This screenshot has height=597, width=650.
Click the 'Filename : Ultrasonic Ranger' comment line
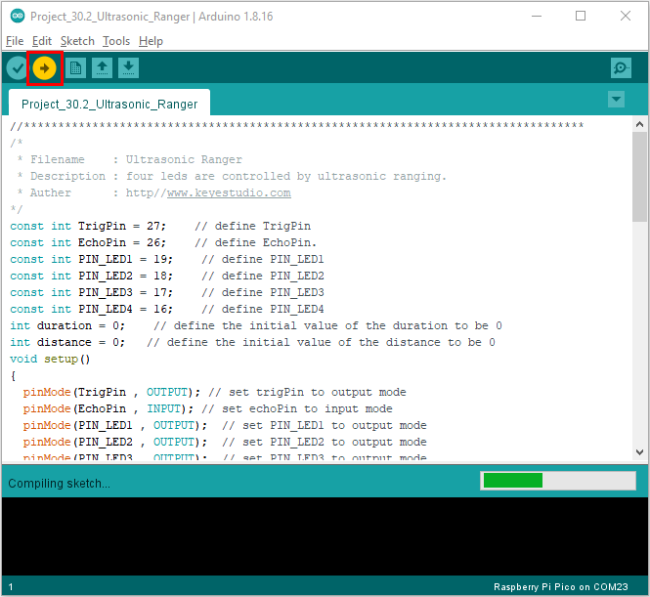point(130,160)
